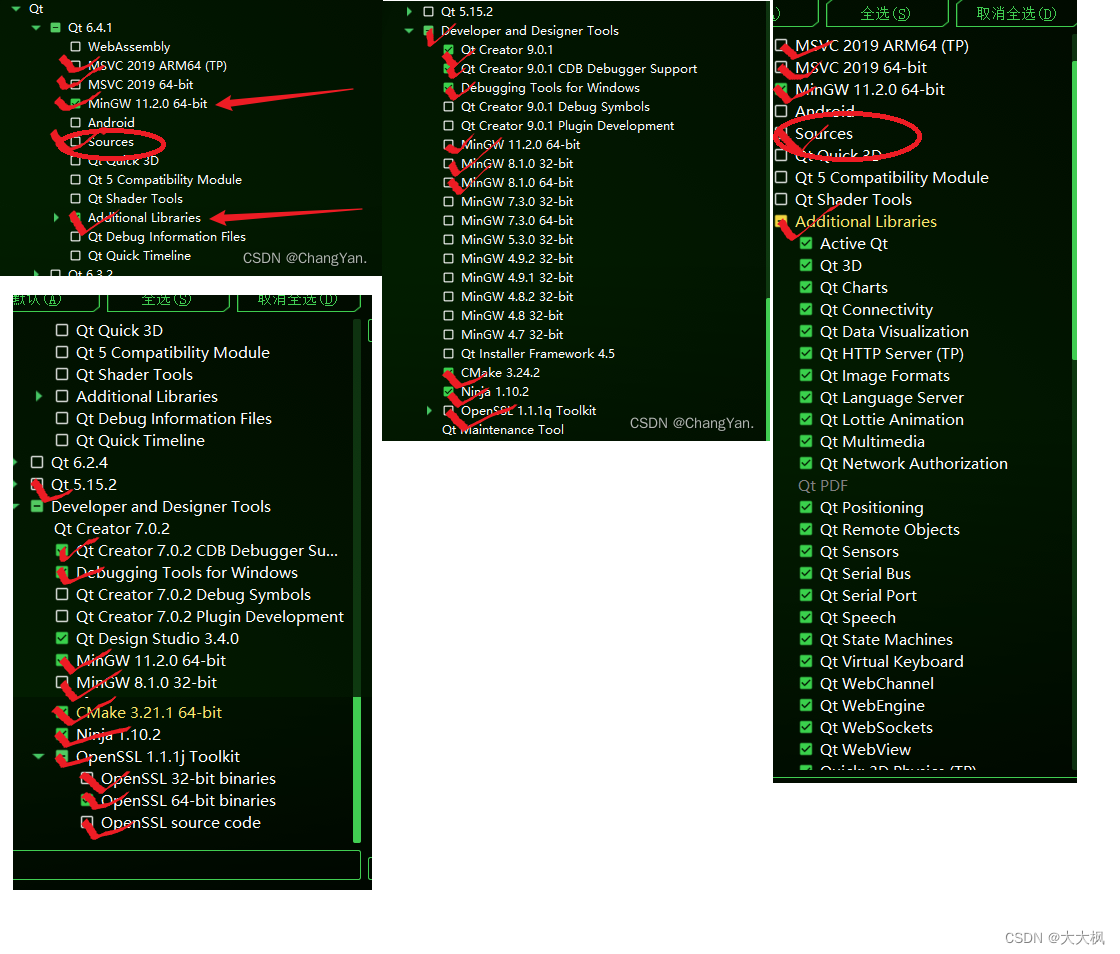Toggle OpenSSL source code checkbox

pyautogui.click(x=87, y=823)
